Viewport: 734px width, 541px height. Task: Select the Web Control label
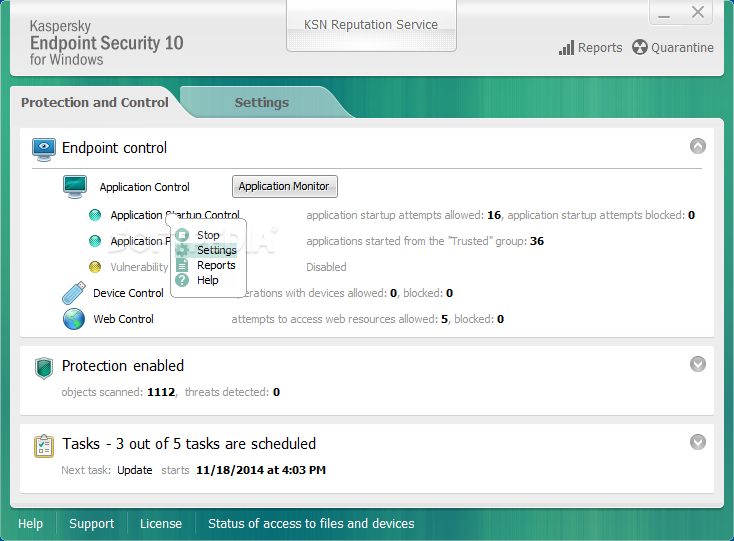click(124, 319)
